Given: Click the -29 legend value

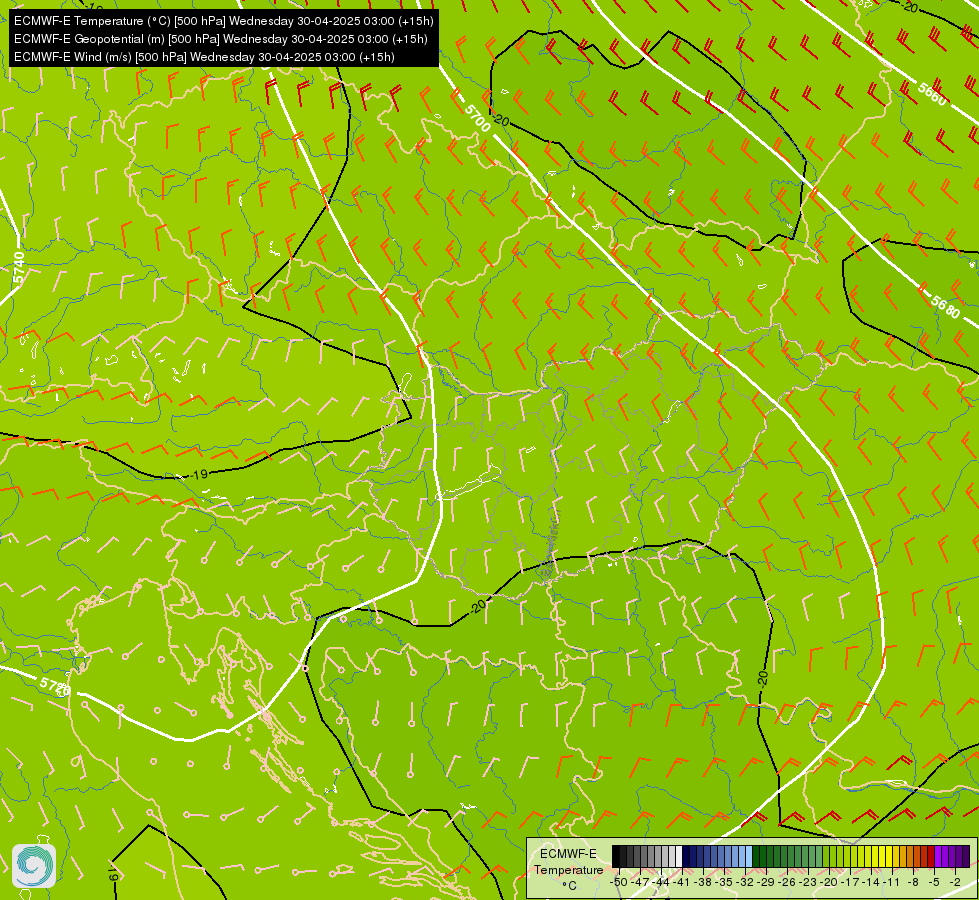Looking at the screenshot, I should (x=765, y=882).
